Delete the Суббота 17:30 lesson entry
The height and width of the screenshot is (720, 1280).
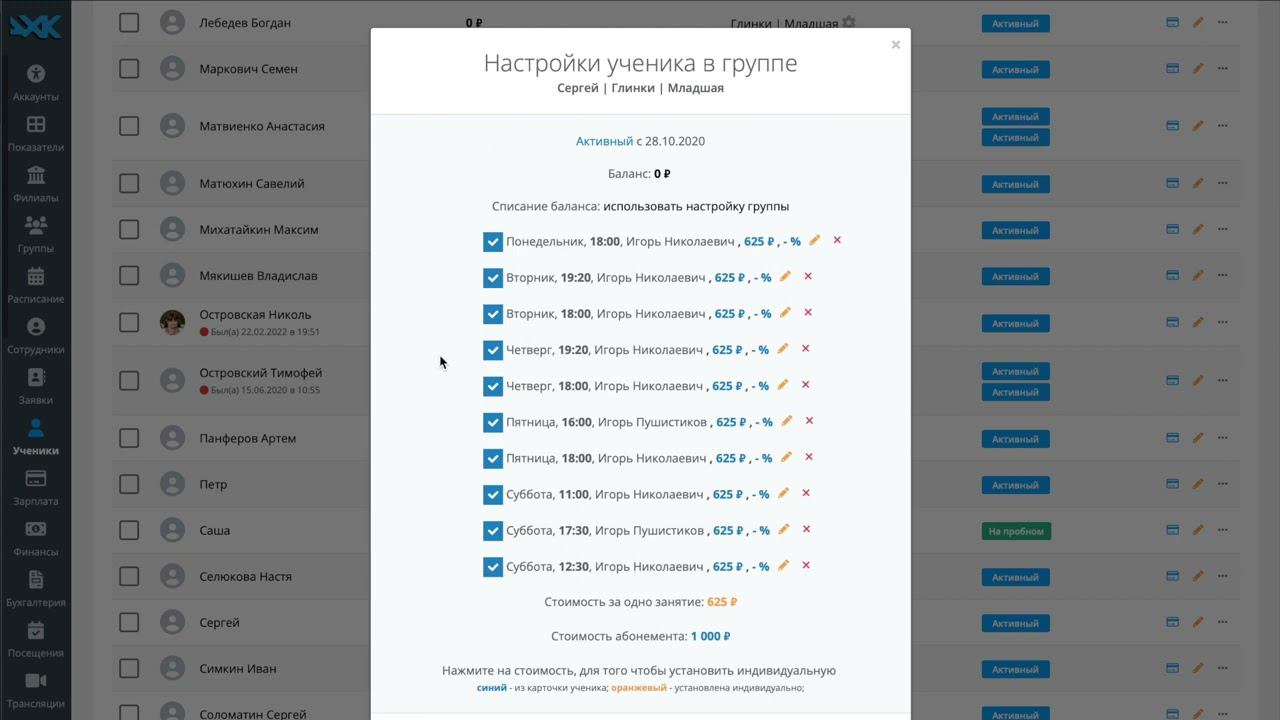coord(806,528)
